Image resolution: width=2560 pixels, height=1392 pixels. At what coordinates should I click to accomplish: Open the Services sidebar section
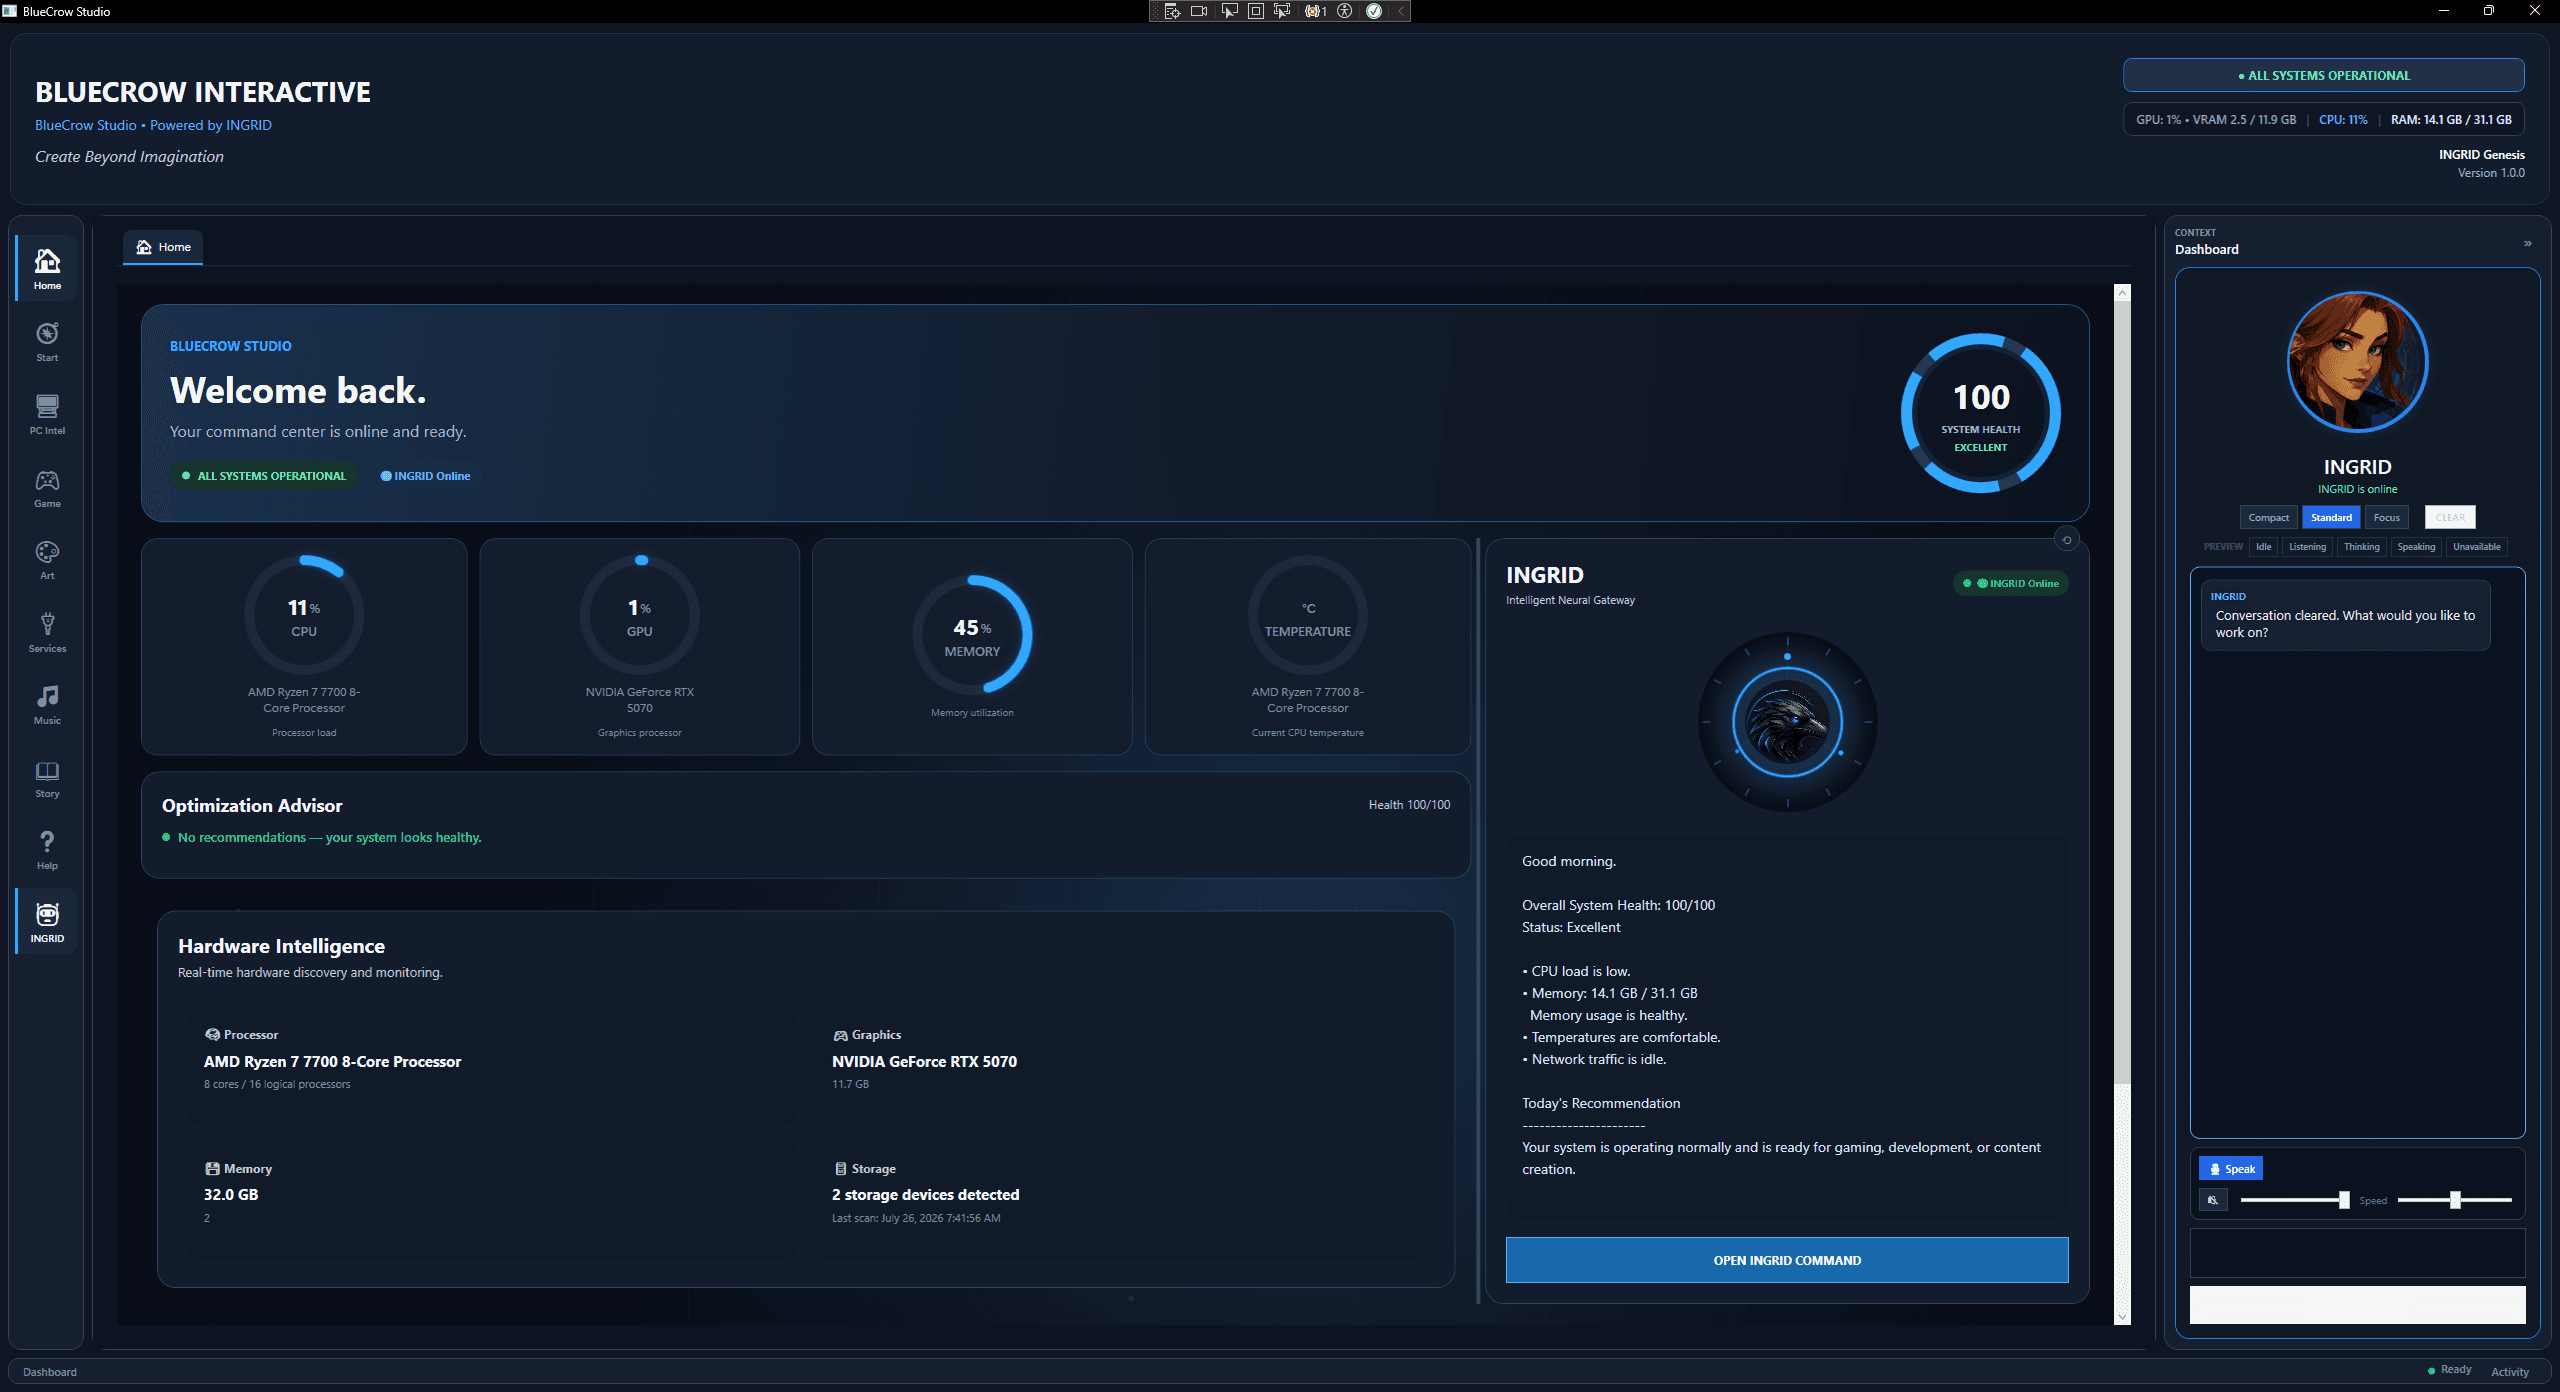pyautogui.click(x=47, y=632)
